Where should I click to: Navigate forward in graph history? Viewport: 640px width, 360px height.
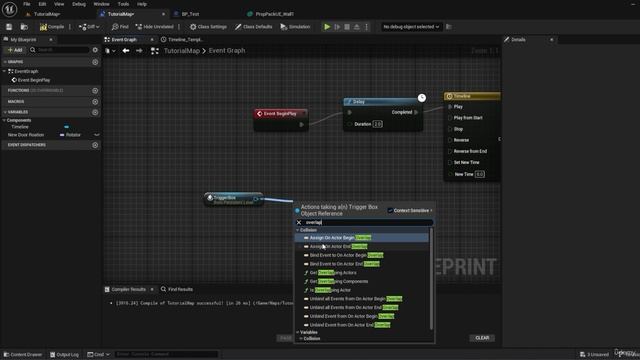[x=139, y=51]
